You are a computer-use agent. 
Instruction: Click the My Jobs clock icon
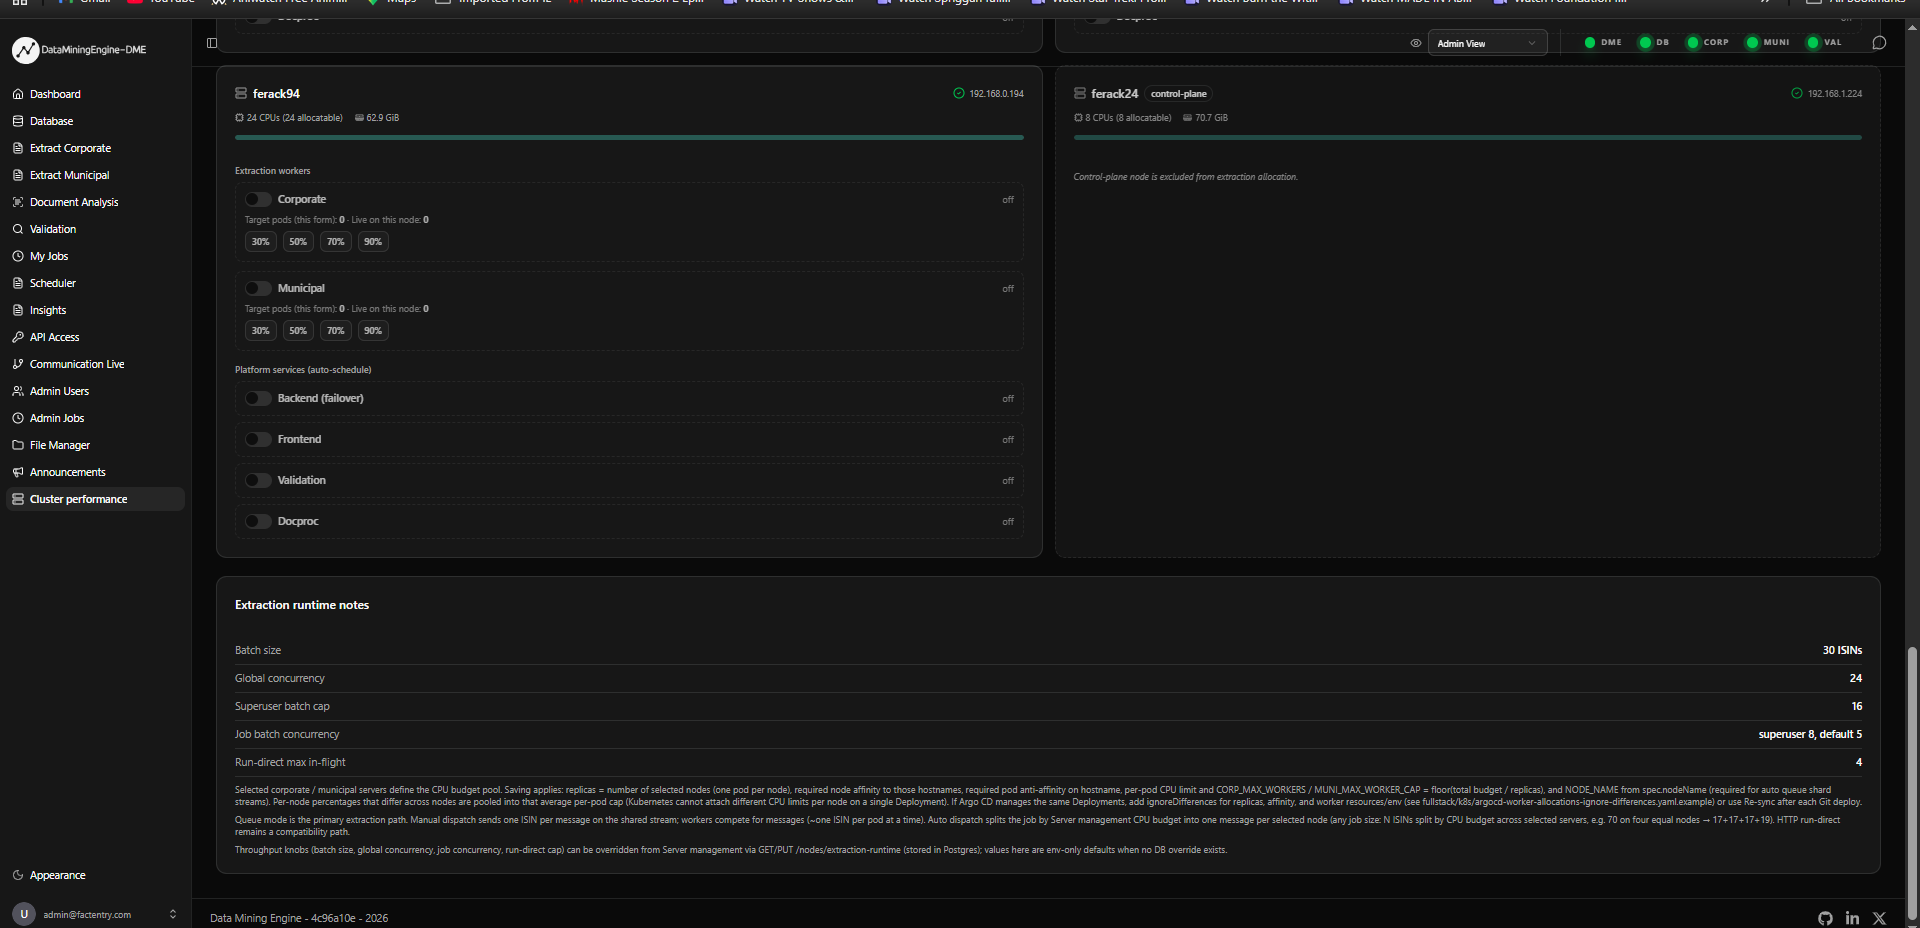[x=18, y=256]
